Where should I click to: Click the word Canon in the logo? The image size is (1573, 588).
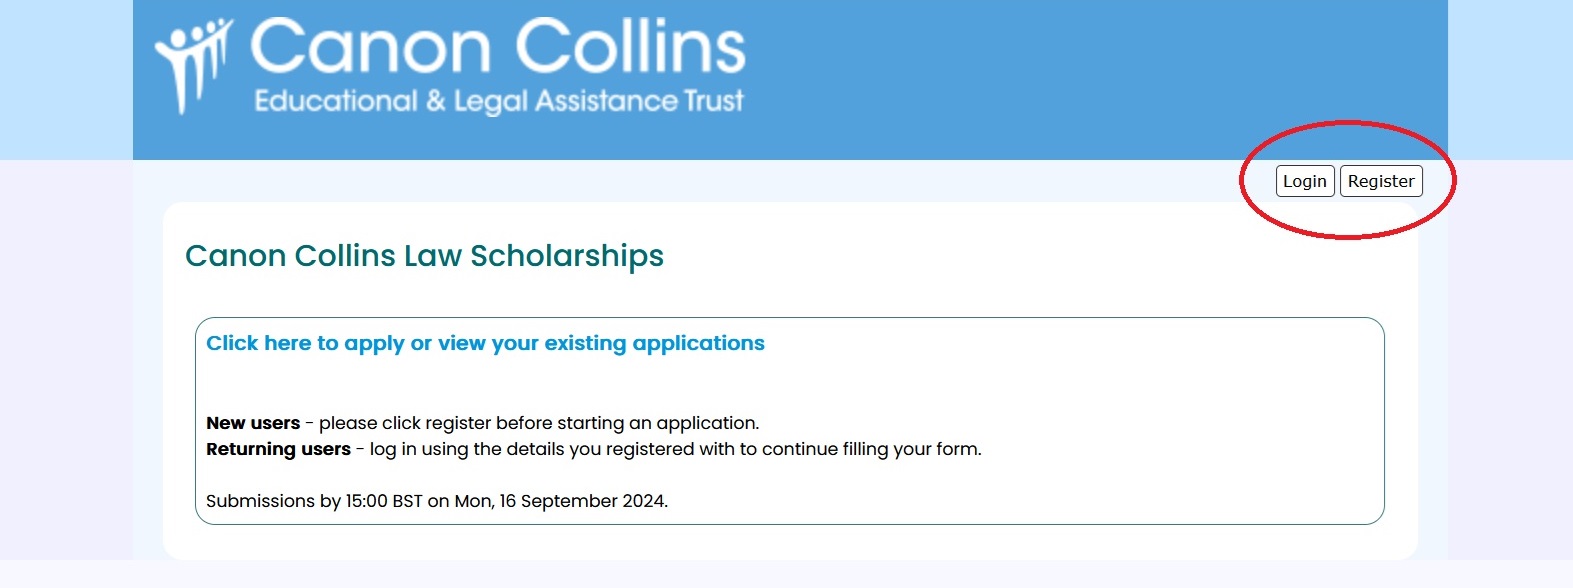[x=370, y=48]
